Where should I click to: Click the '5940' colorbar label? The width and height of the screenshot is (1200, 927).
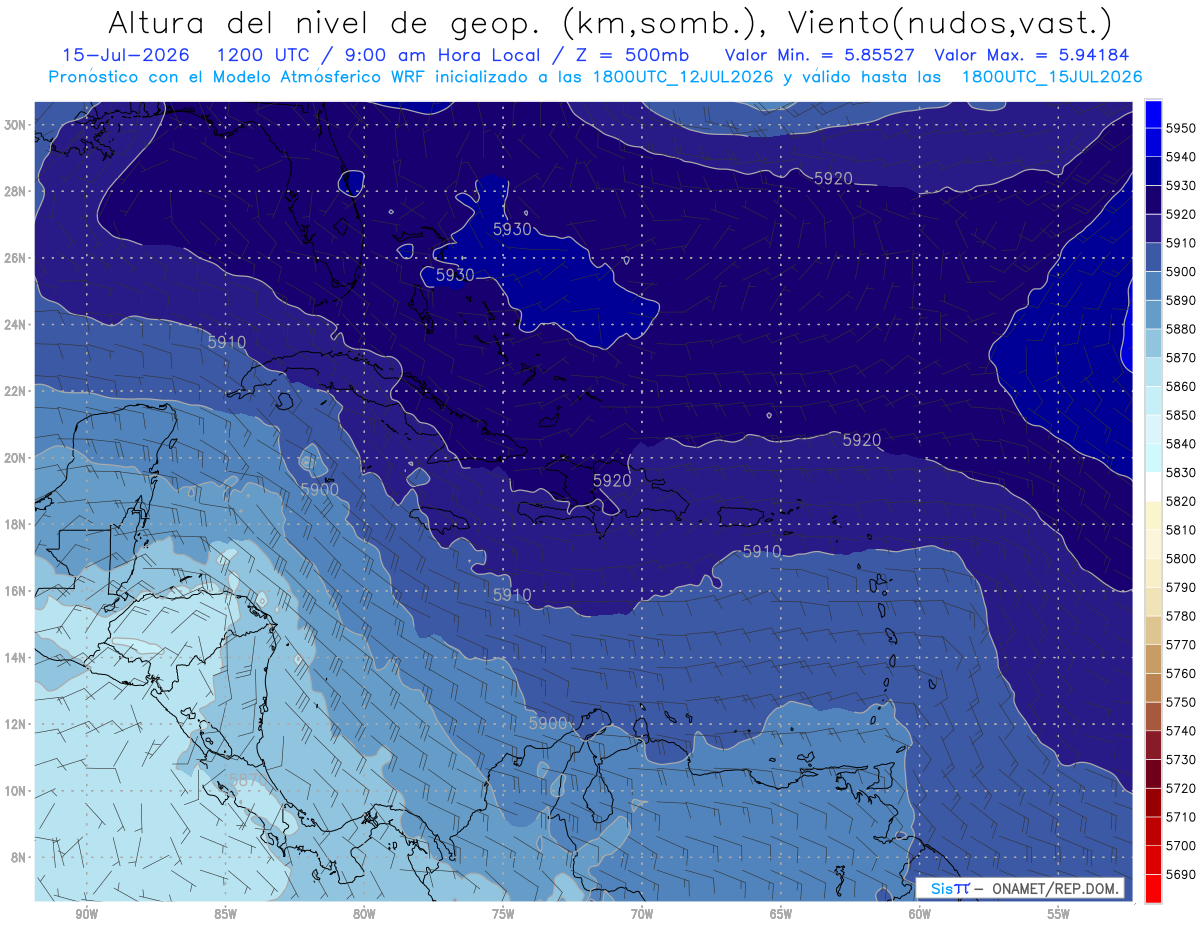click(1181, 157)
